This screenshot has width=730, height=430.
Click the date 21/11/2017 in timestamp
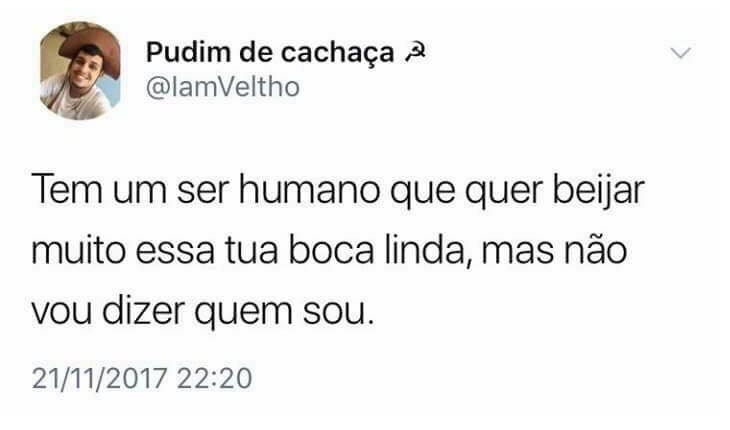(x=99, y=378)
